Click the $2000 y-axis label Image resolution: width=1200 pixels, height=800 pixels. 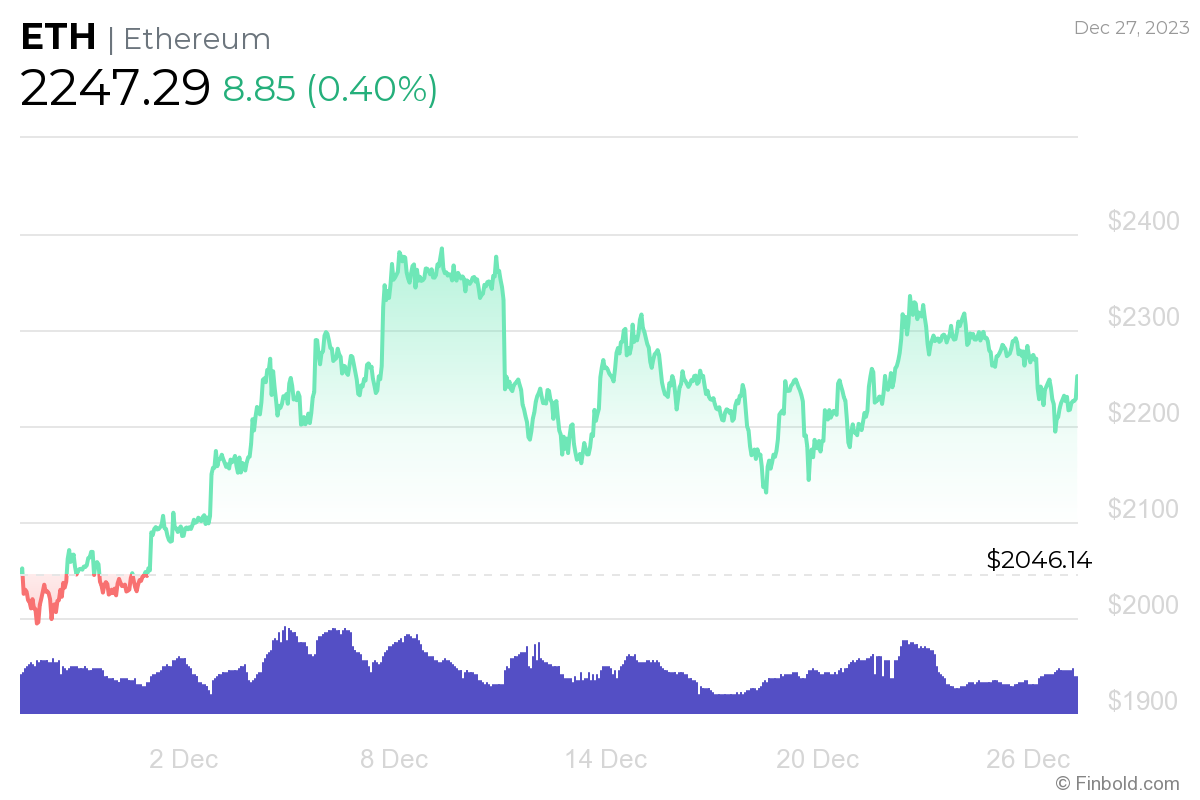(1143, 605)
